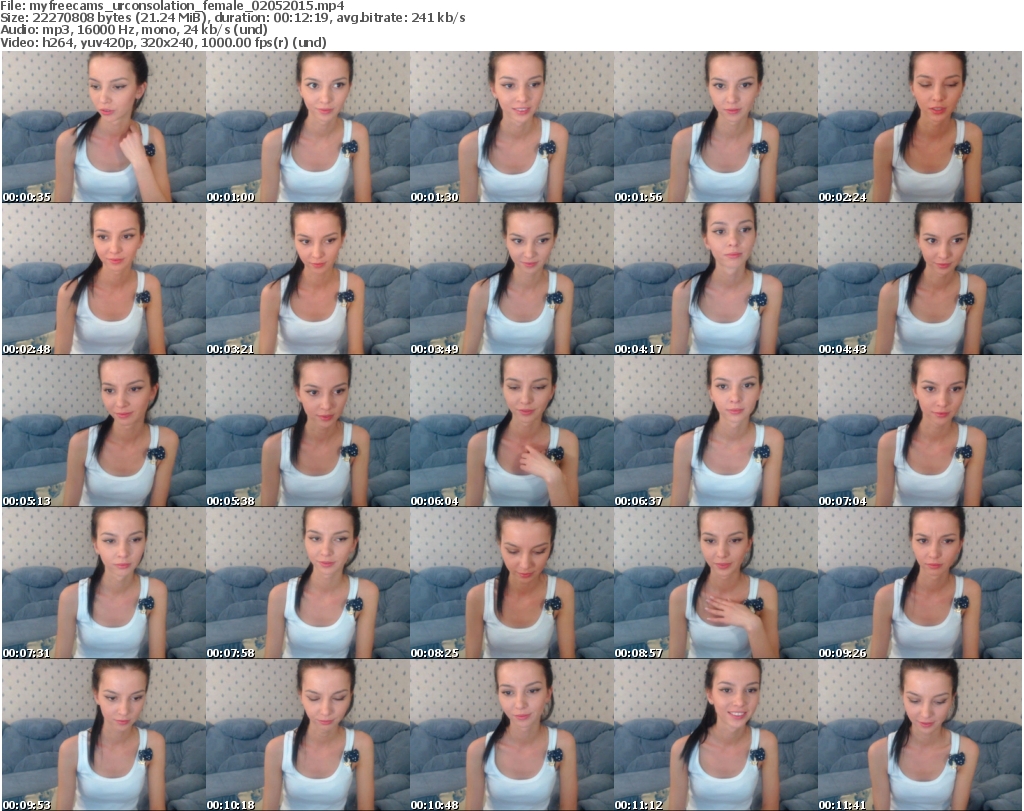Click the Video h264 info line
This screenshot has height=811, width=1024.
163,42
